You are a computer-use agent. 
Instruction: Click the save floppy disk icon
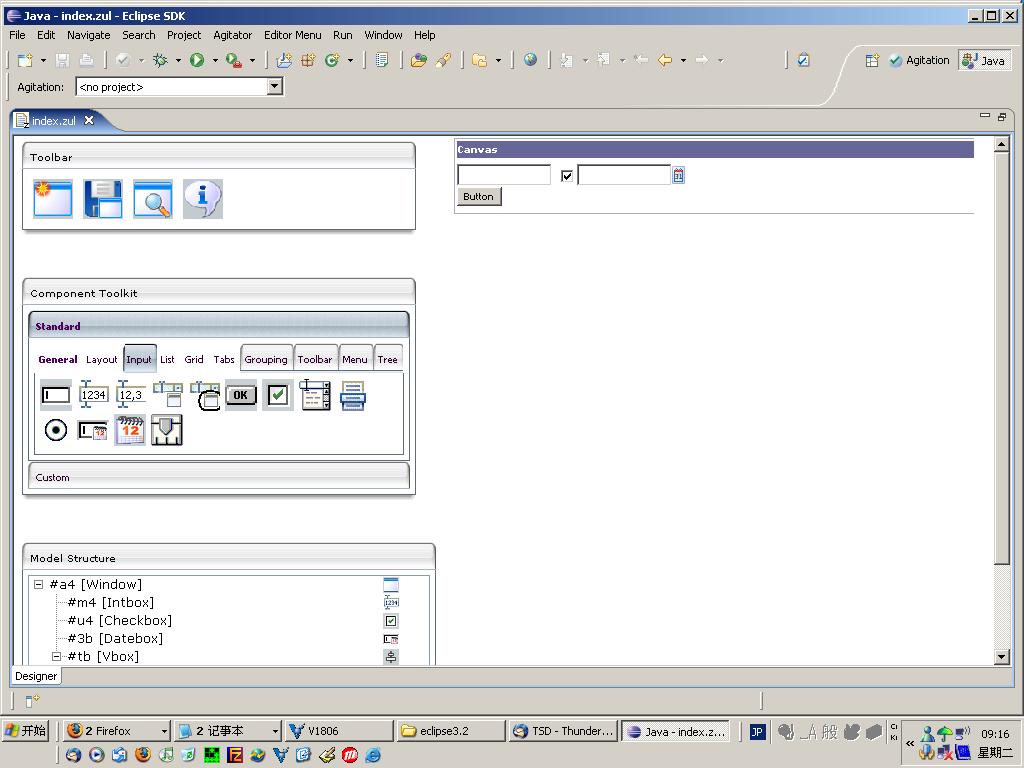103,199
